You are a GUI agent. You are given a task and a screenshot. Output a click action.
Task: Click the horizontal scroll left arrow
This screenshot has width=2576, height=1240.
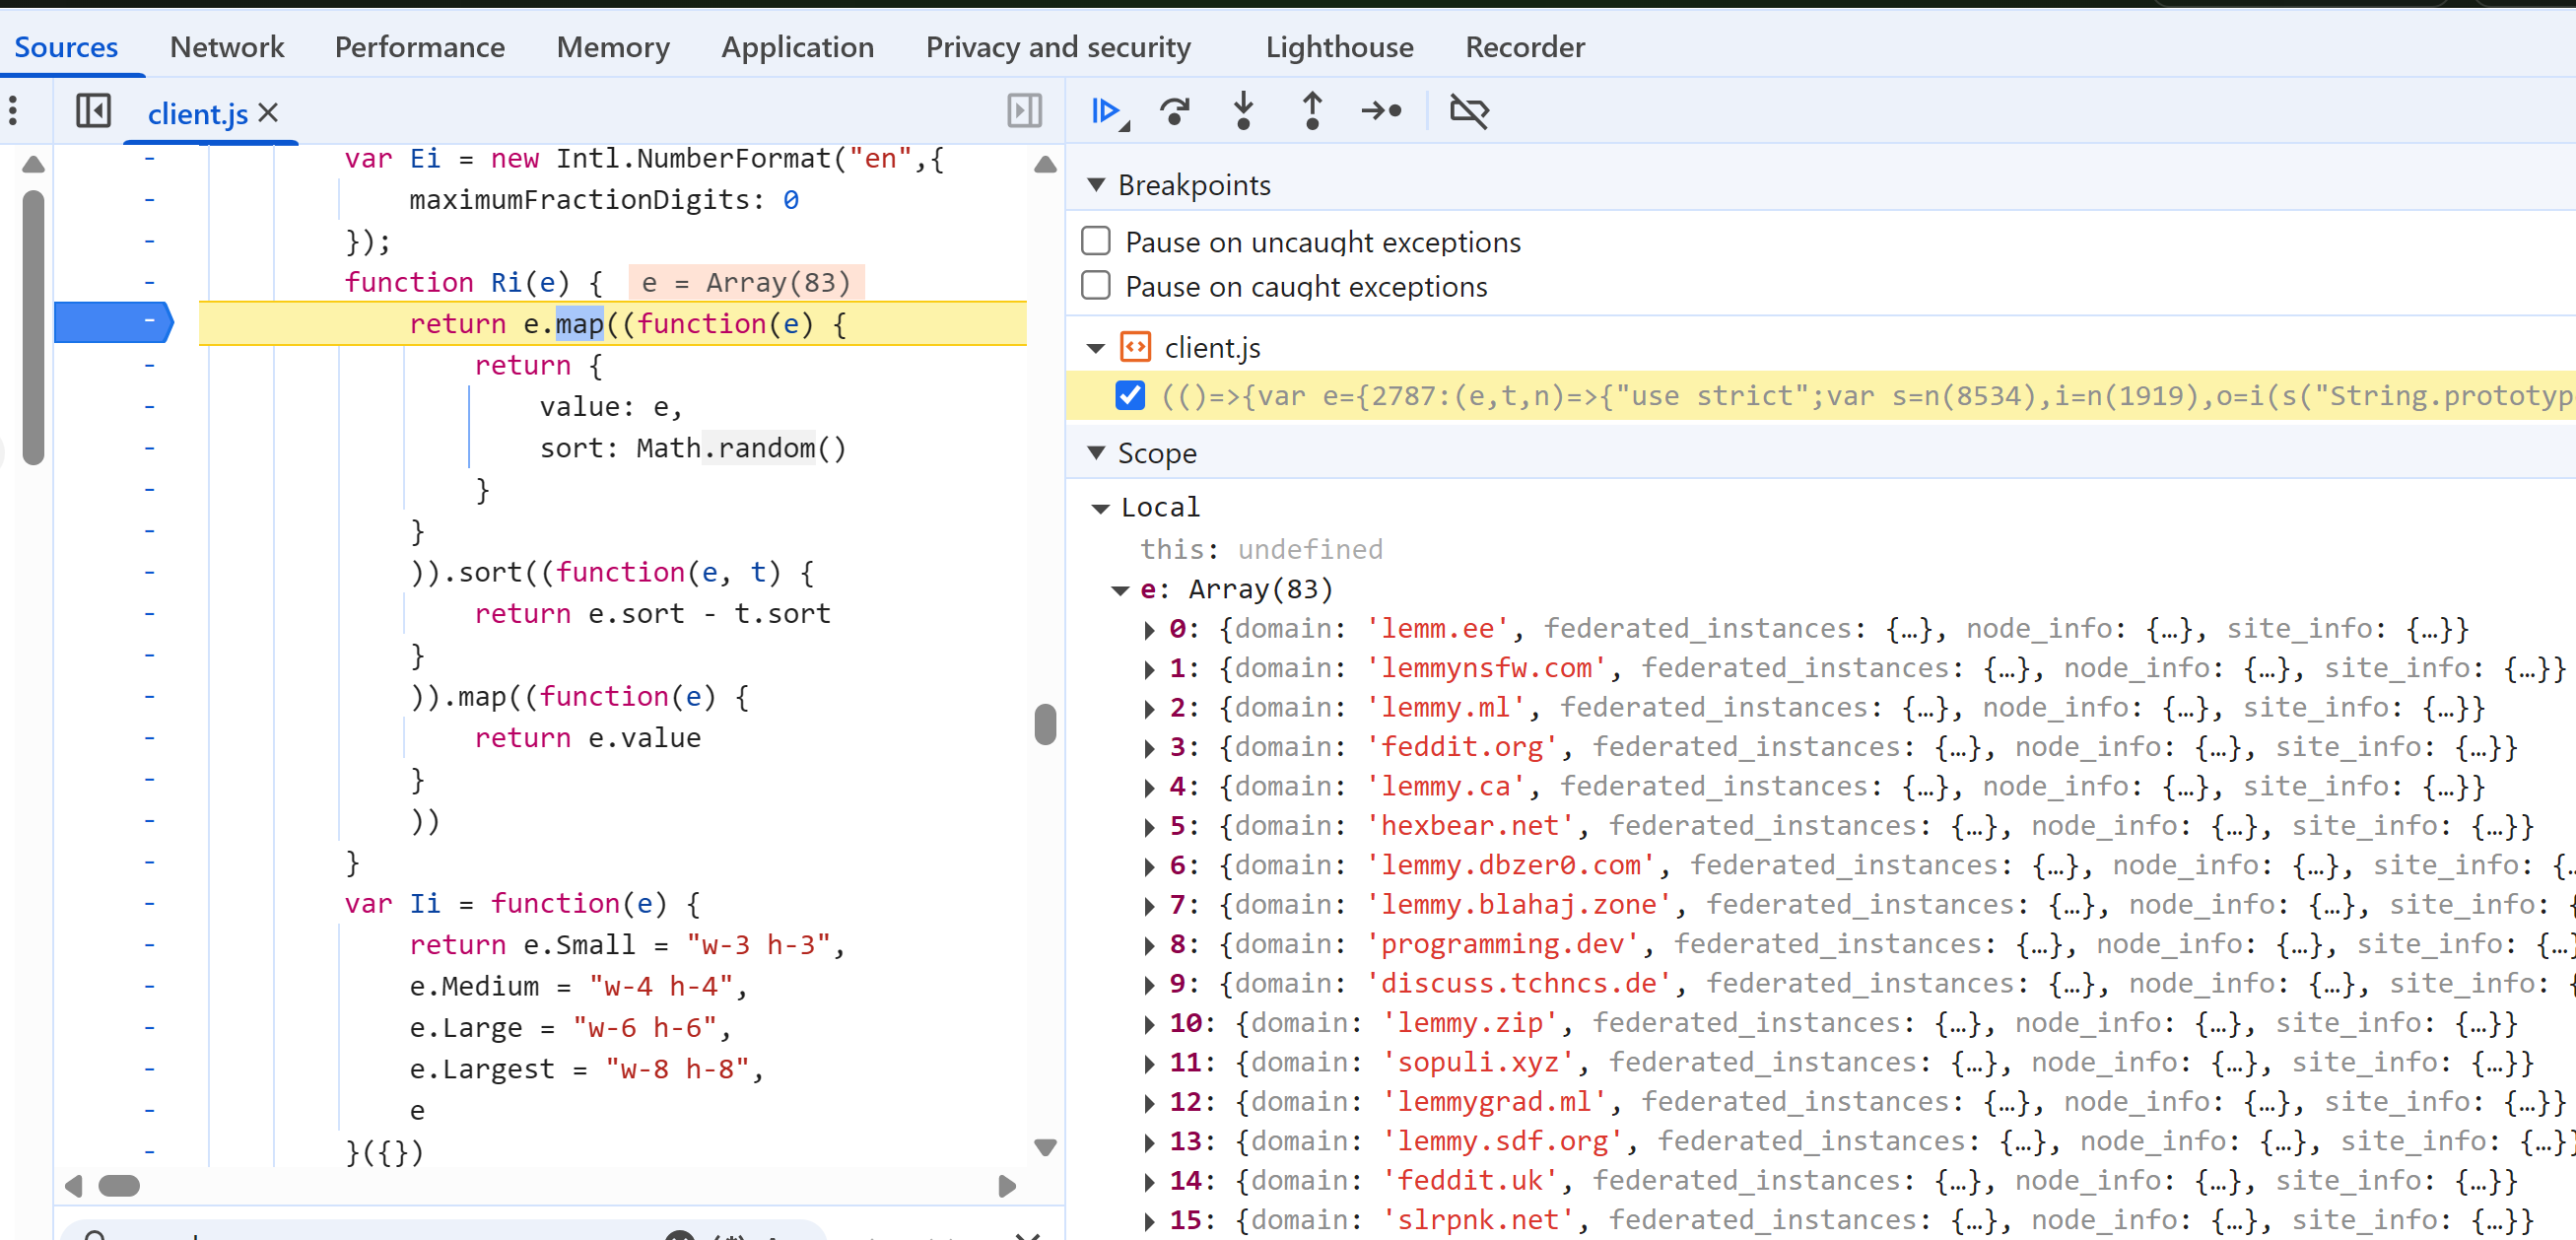73,1186
